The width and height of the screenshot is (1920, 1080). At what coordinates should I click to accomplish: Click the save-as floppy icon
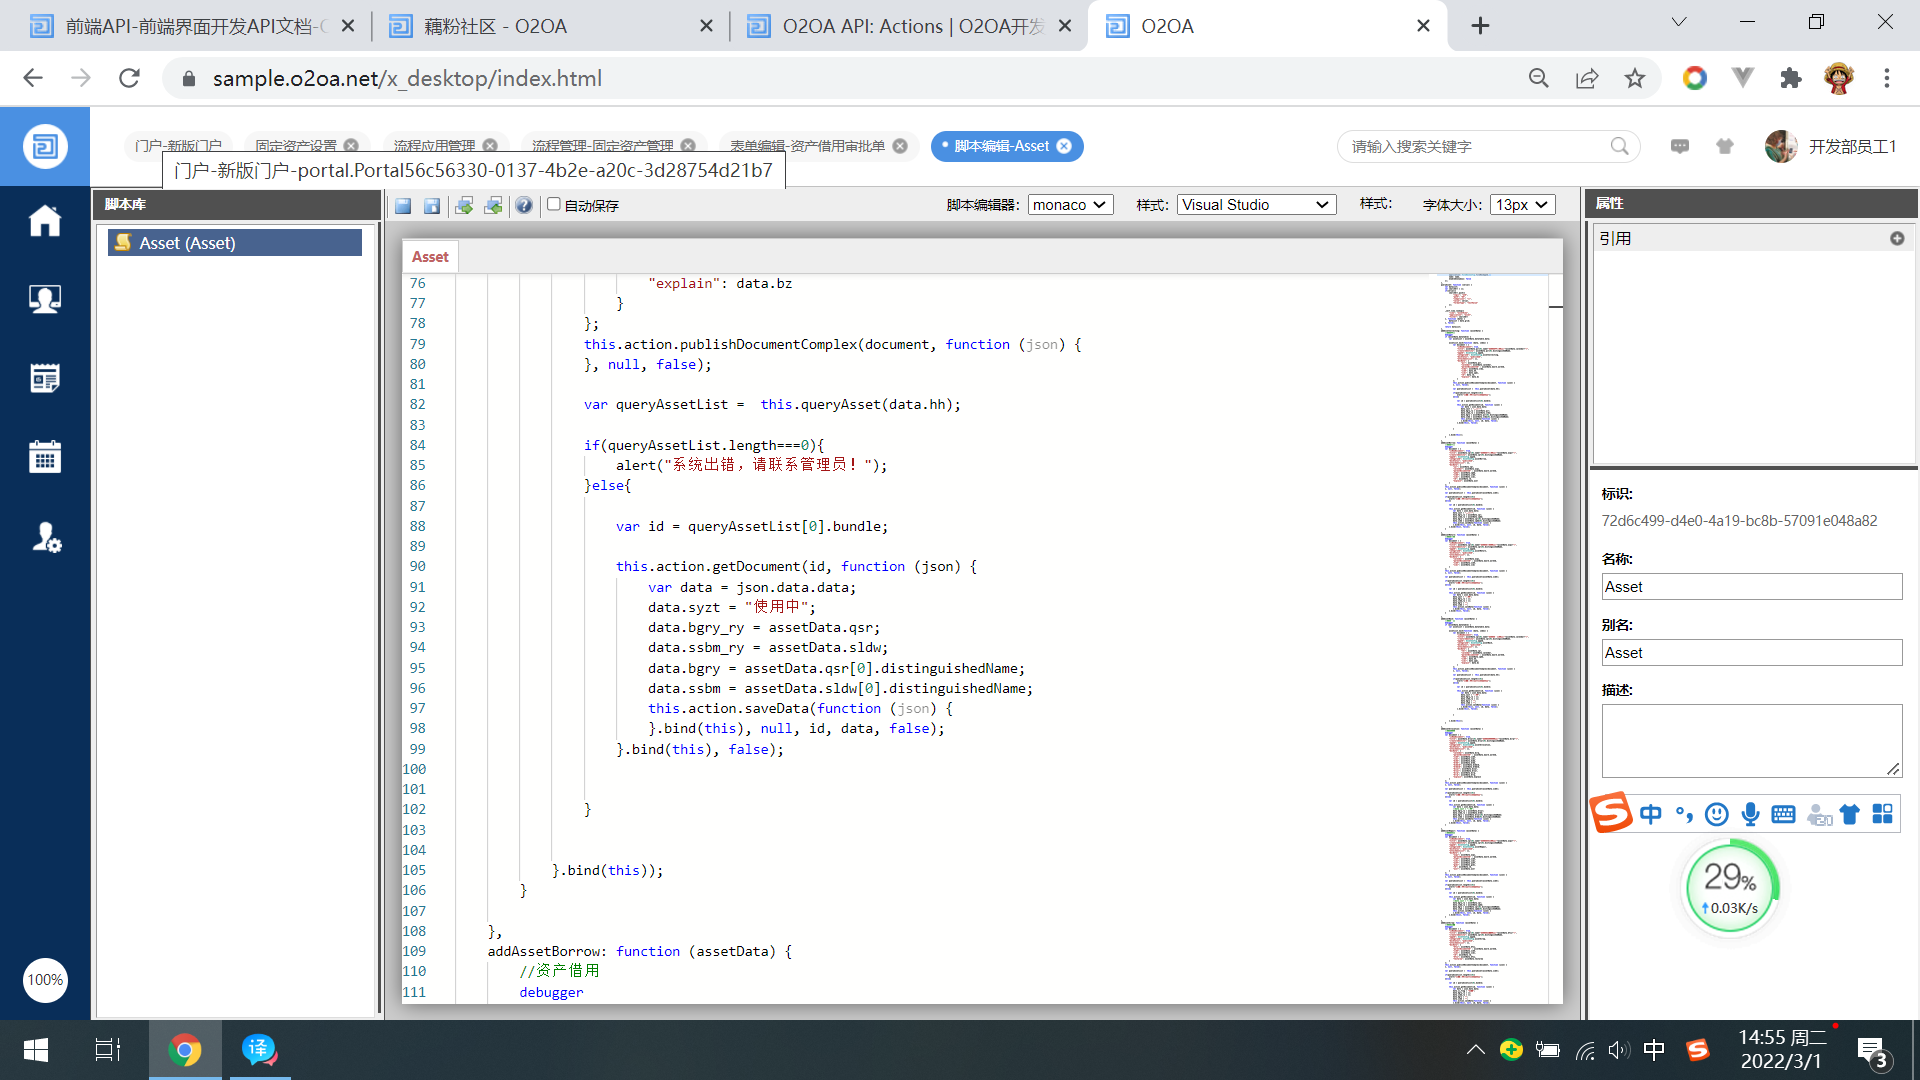click(x=432, y=205)
